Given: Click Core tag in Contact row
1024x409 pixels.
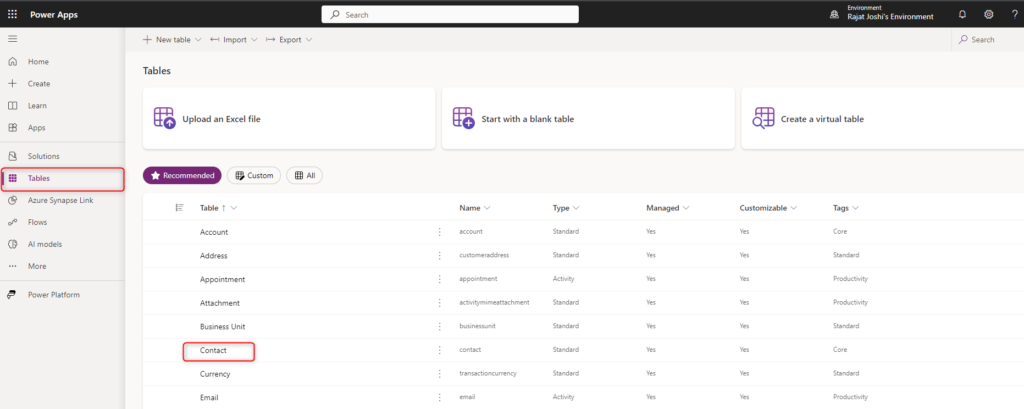Looking at the screenshot, I should (x=840, y=350).
